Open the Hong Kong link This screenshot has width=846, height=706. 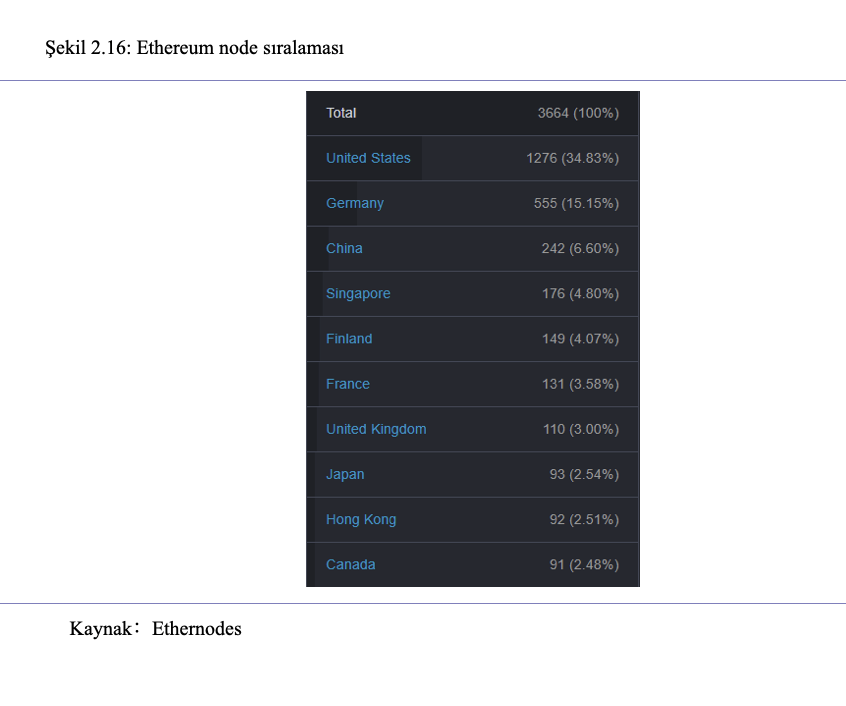(361, 519)
